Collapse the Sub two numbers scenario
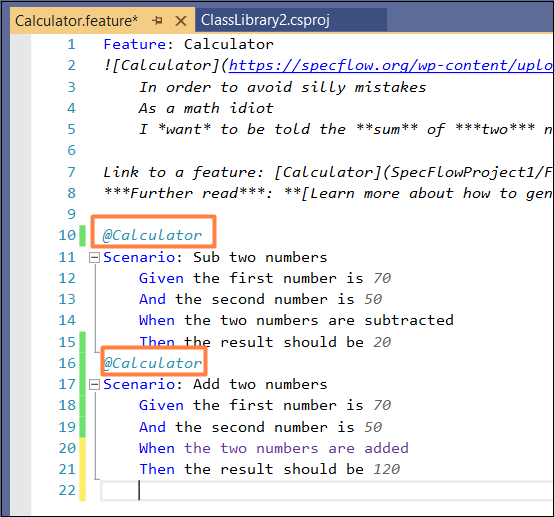 point(94,258)
